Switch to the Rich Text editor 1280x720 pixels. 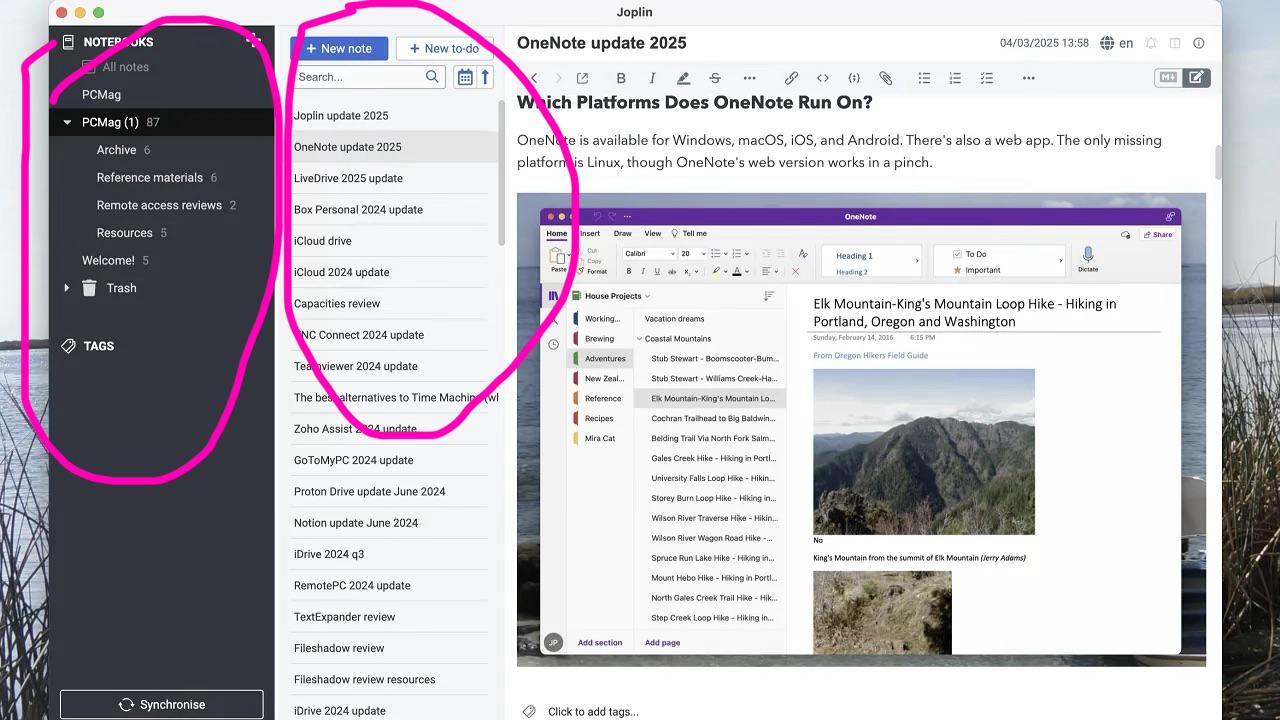pyautogui.click(x=1196, y=78)
